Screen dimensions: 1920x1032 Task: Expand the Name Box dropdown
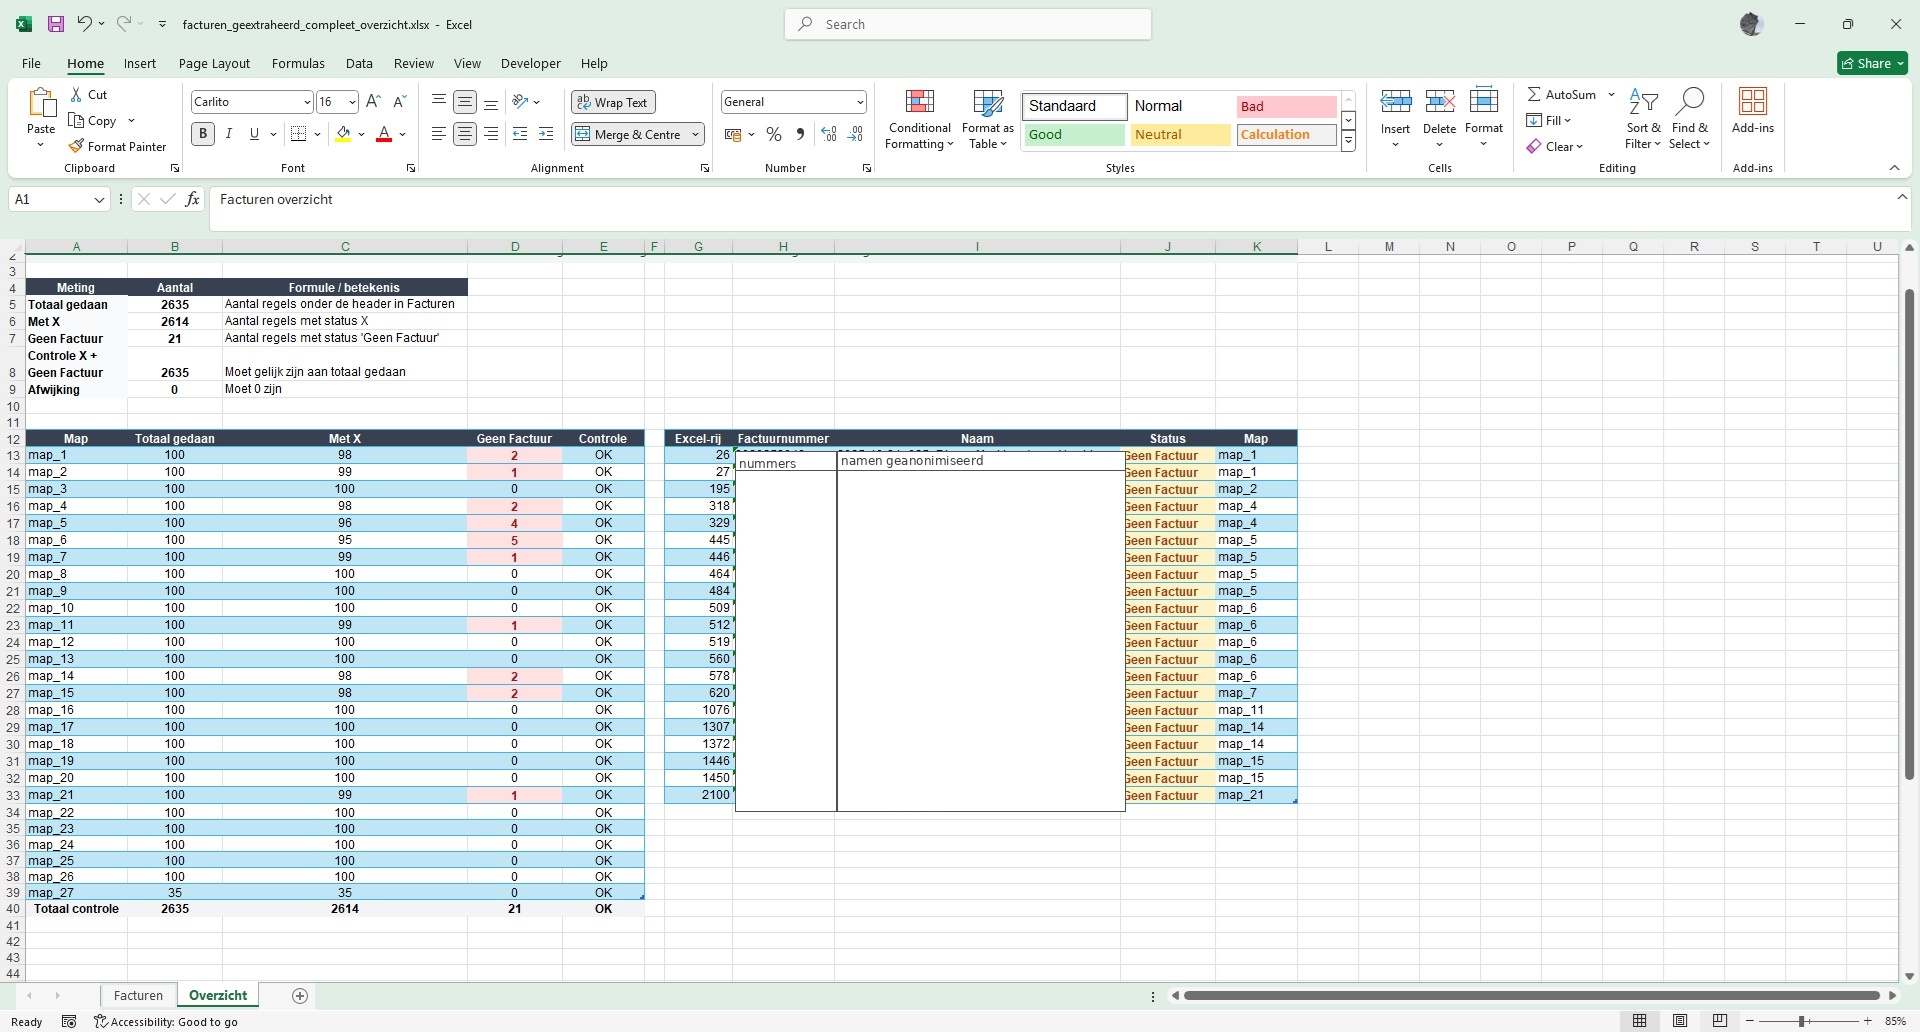(x=99, y=199)
